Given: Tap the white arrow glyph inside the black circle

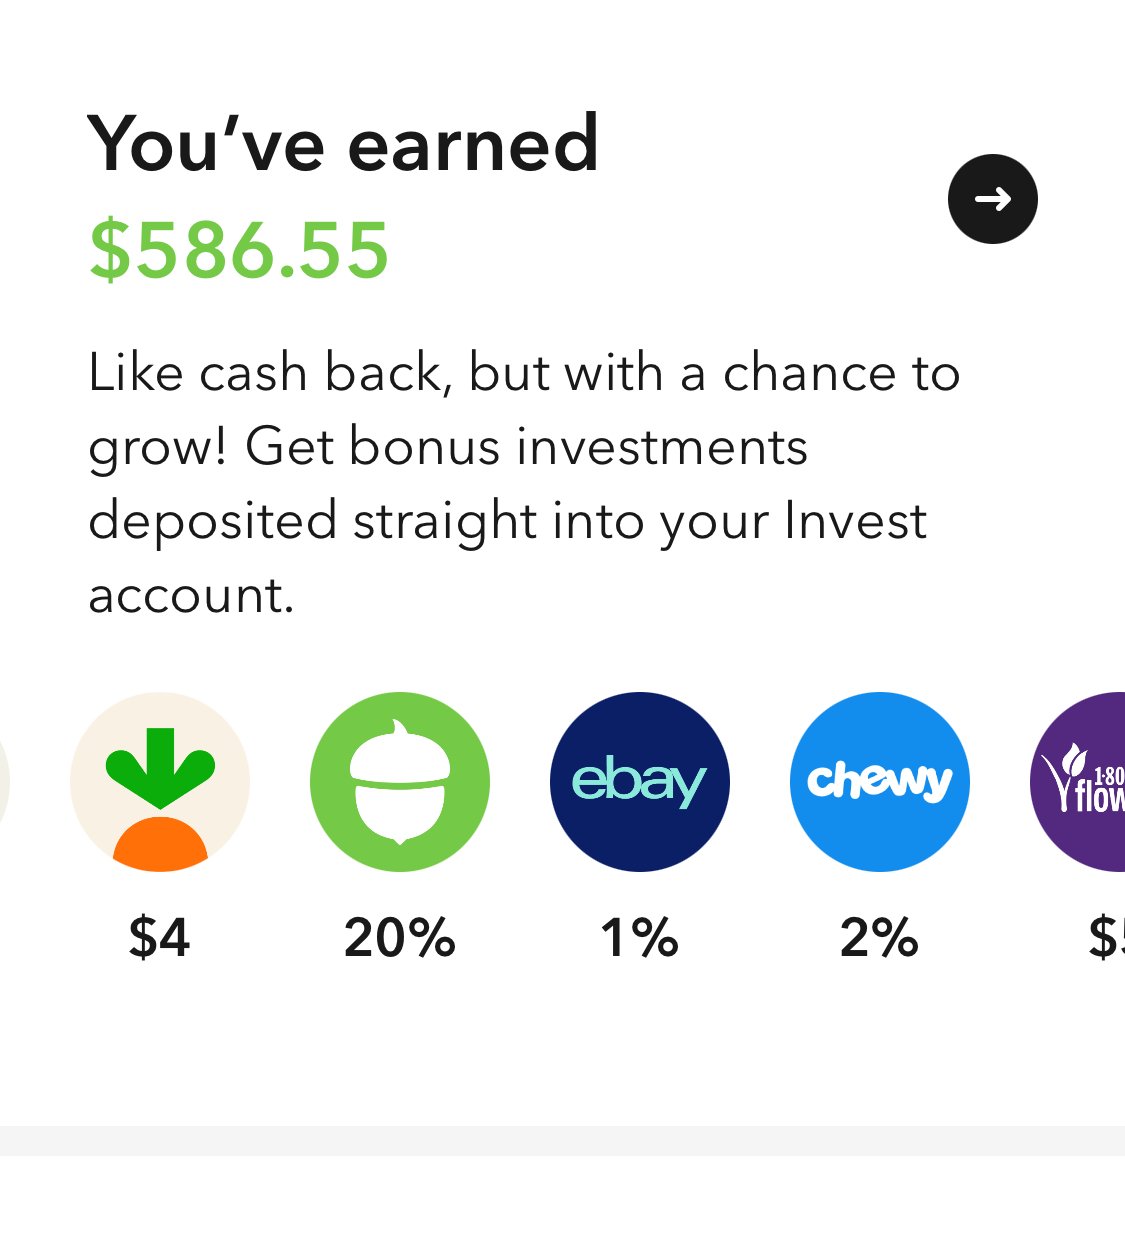Looking at the screenshot, I should [993, 199].
